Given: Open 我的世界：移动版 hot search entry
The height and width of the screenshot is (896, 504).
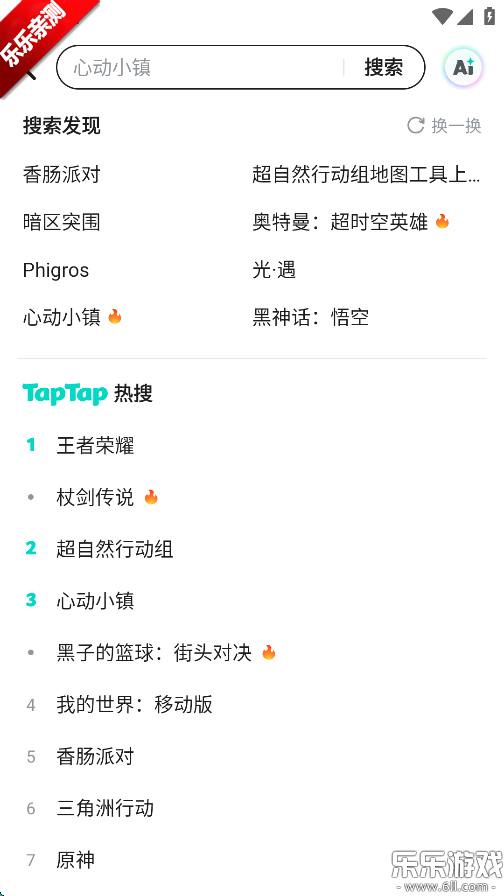Looking at the screenshot, I should pos(134,705).
